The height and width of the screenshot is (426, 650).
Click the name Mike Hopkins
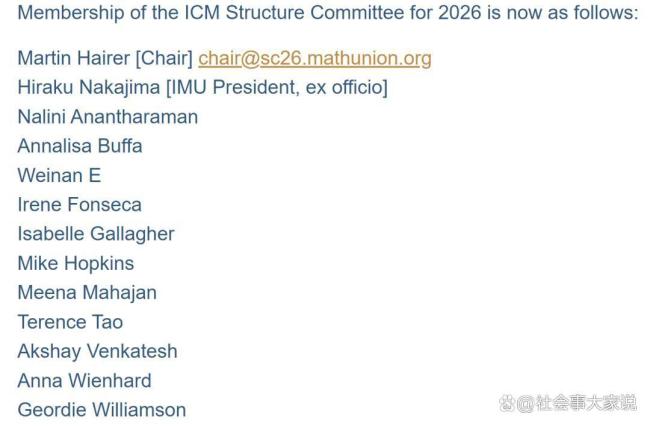[75, 263]
